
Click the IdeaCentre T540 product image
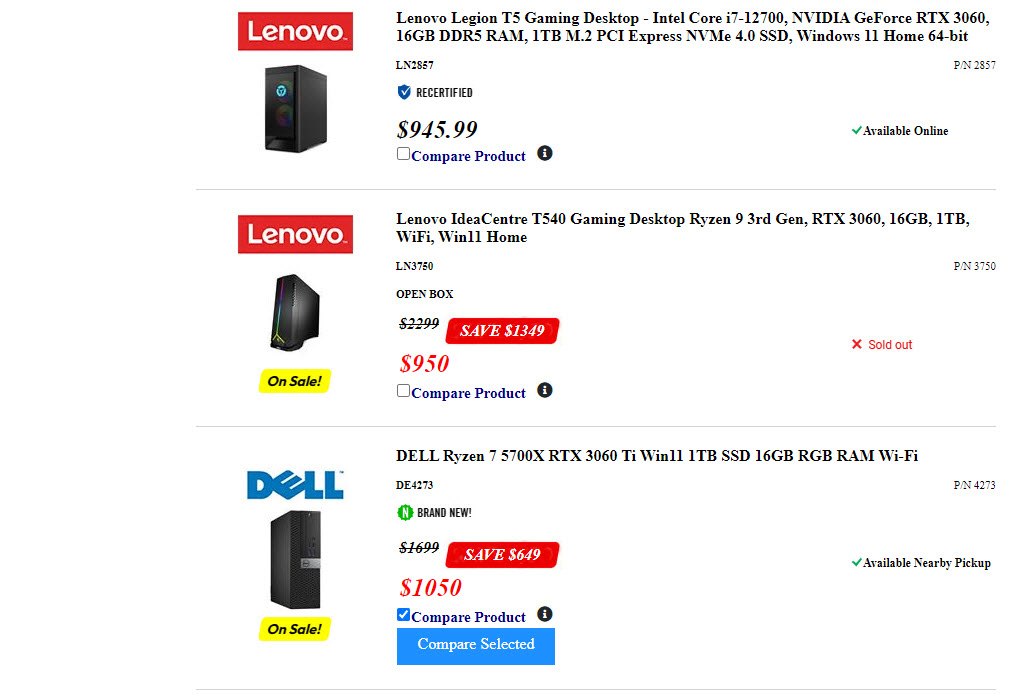click(295, 312)
